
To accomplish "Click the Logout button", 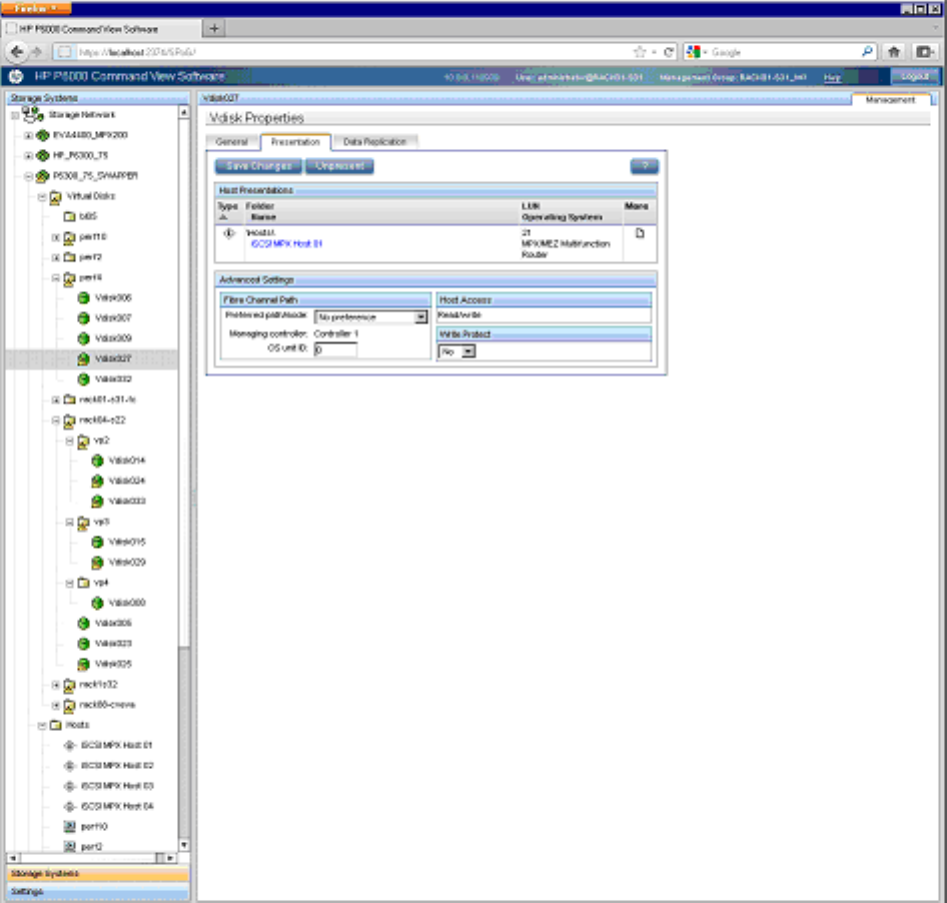I will pyautogui.click(x=914, y=77).
